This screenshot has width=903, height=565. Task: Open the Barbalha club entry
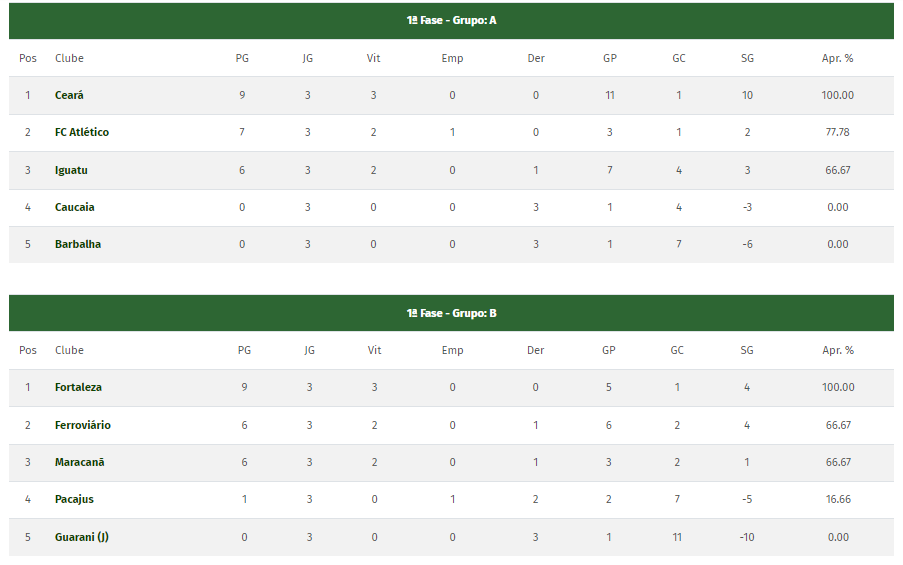[78, 244]
